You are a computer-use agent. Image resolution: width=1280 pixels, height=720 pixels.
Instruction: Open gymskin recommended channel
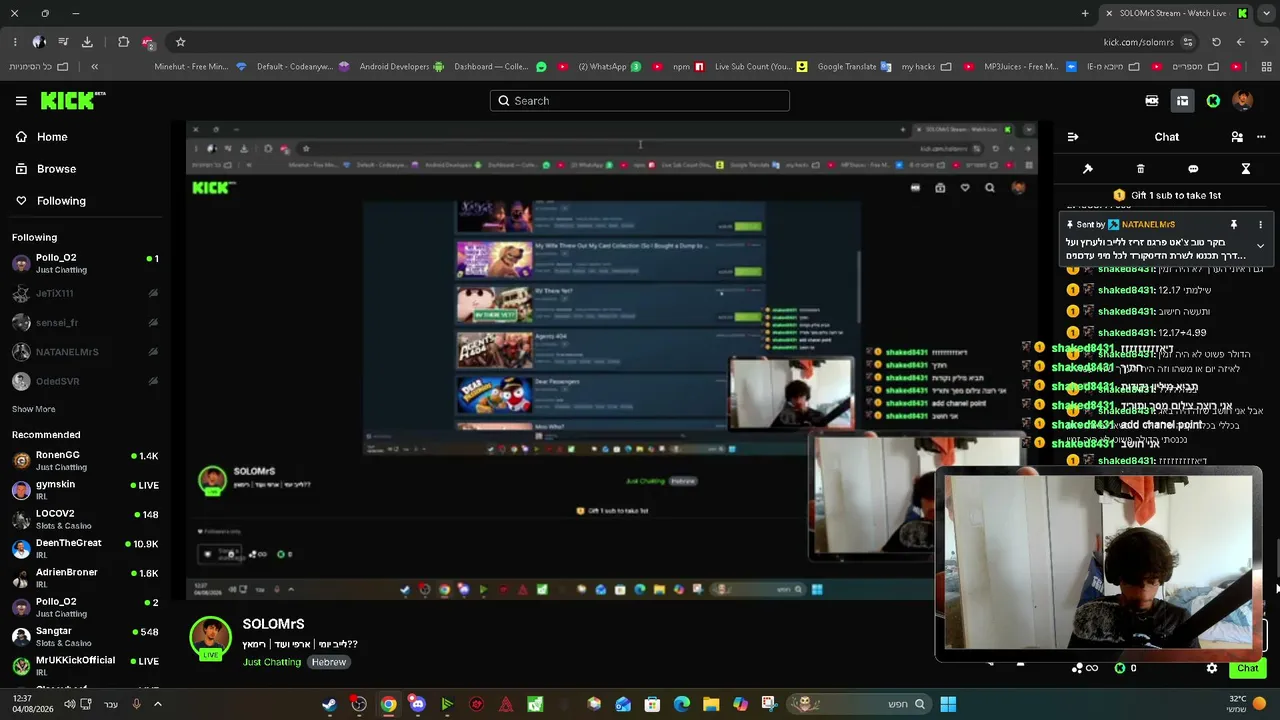click(85, 490)
